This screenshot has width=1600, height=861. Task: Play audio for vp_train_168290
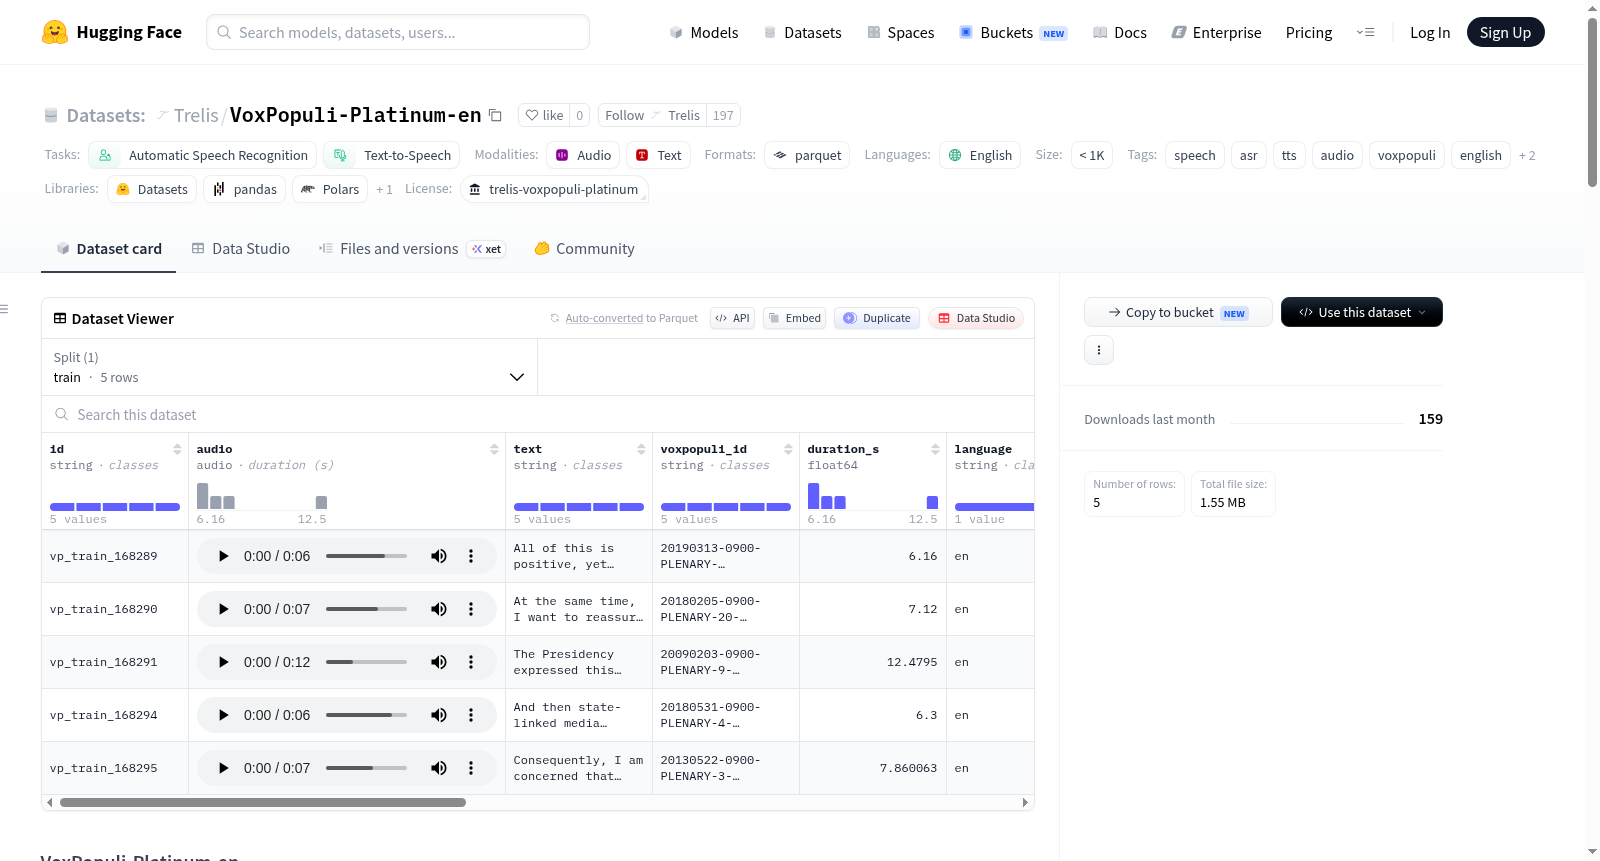tap(224, 609)
